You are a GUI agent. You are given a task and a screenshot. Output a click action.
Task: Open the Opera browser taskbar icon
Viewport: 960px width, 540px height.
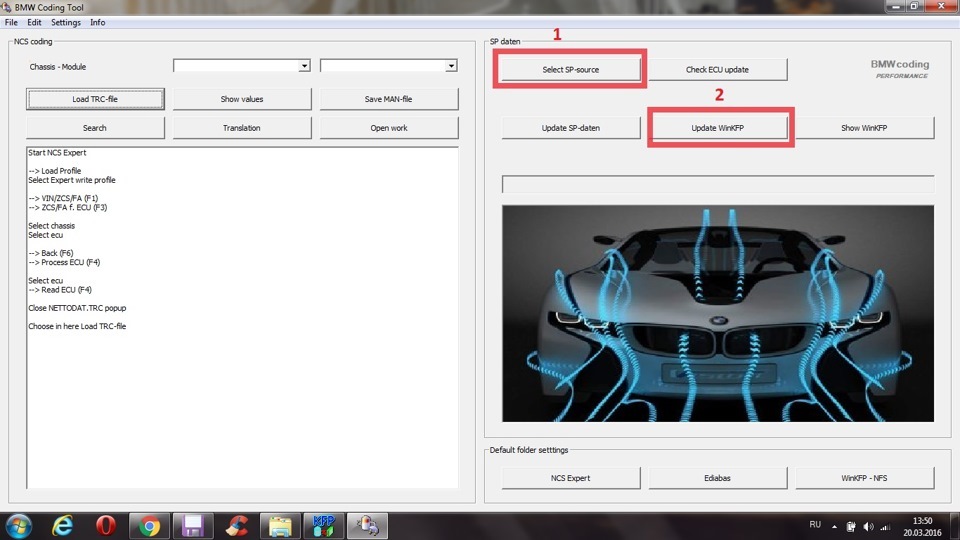pos(106,525)
